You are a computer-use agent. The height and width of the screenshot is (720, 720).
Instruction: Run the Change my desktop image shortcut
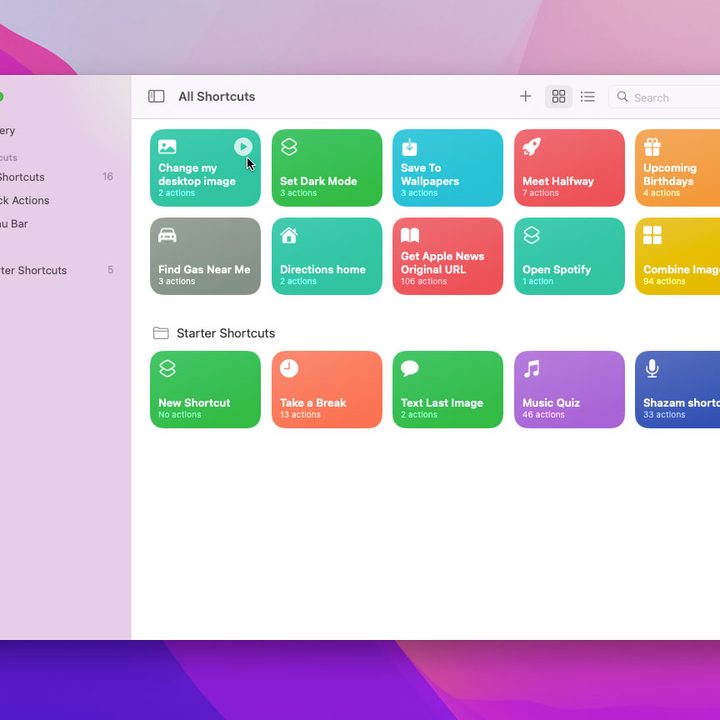[x=243, y=147]
